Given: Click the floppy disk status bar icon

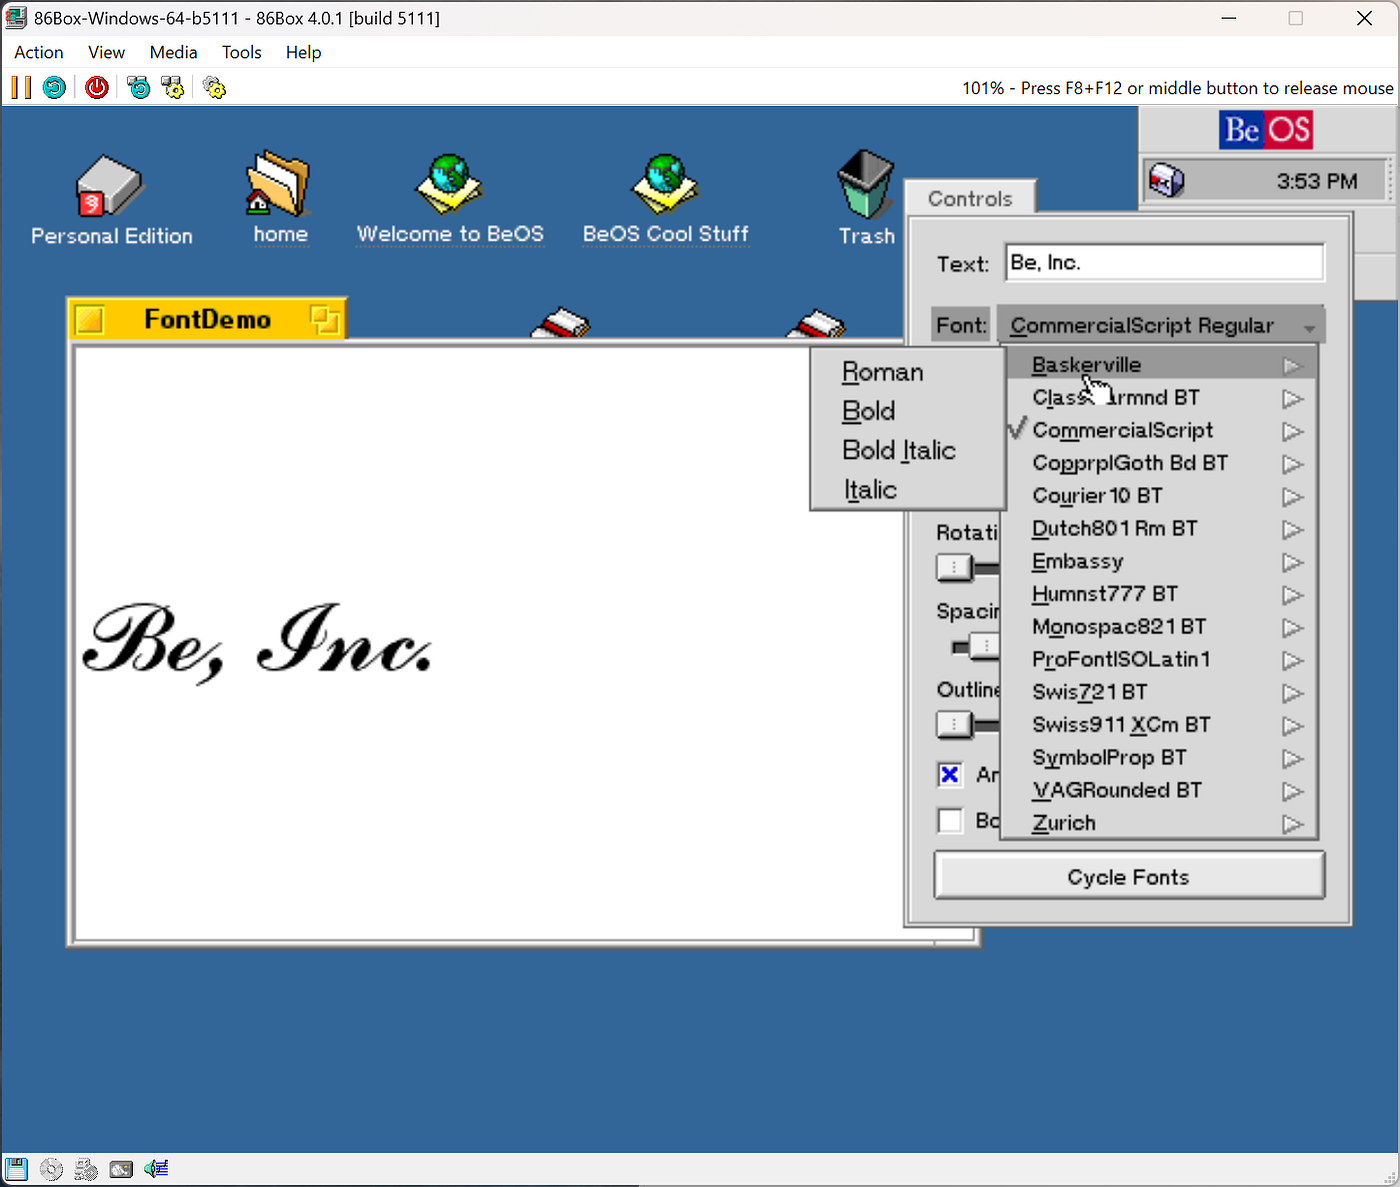Looking at the screenshot, I should (16, 1168).
